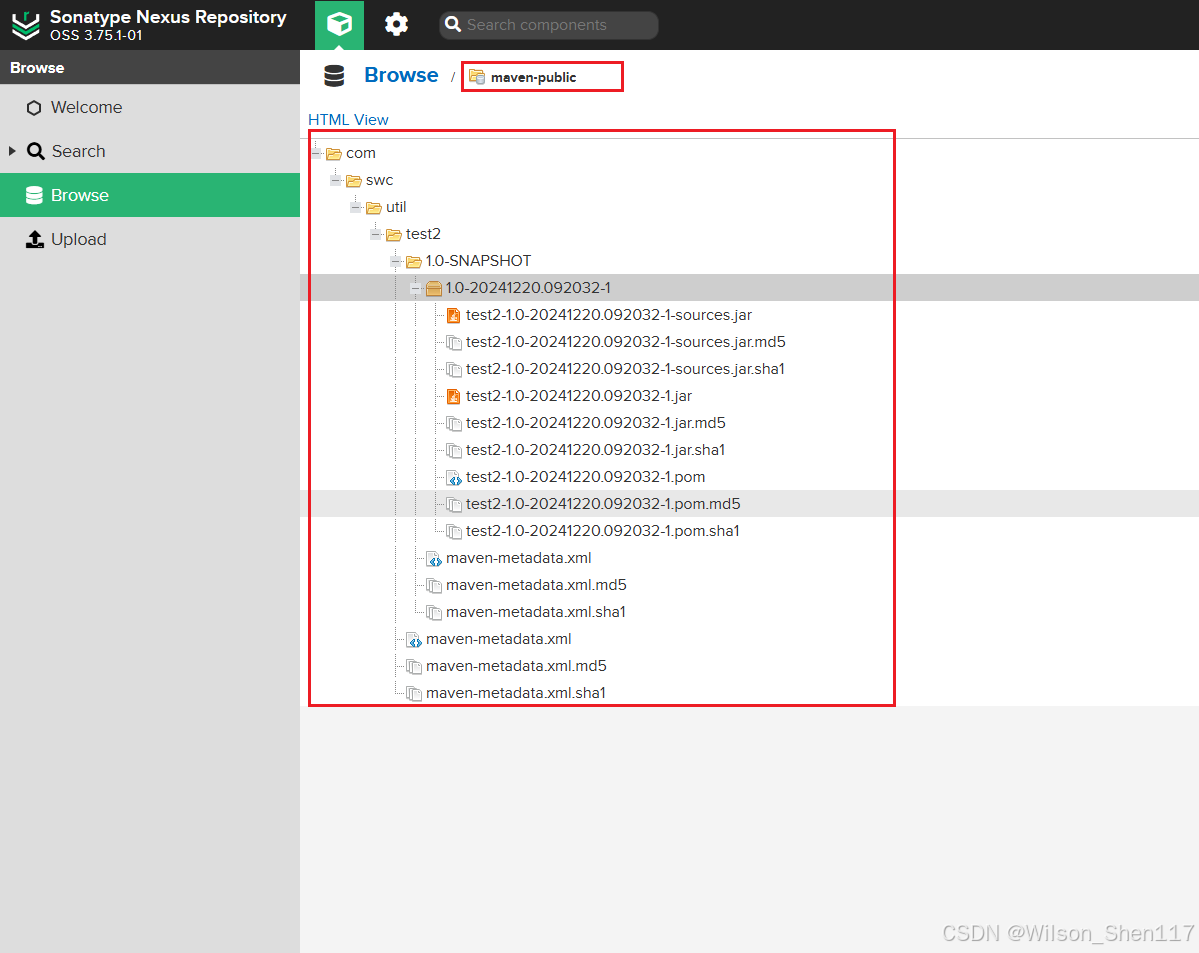The height and width of the screenshot is (953, 1199).
Task: Select the sources.jar.sha1 file
Action: tap(625, 369)
